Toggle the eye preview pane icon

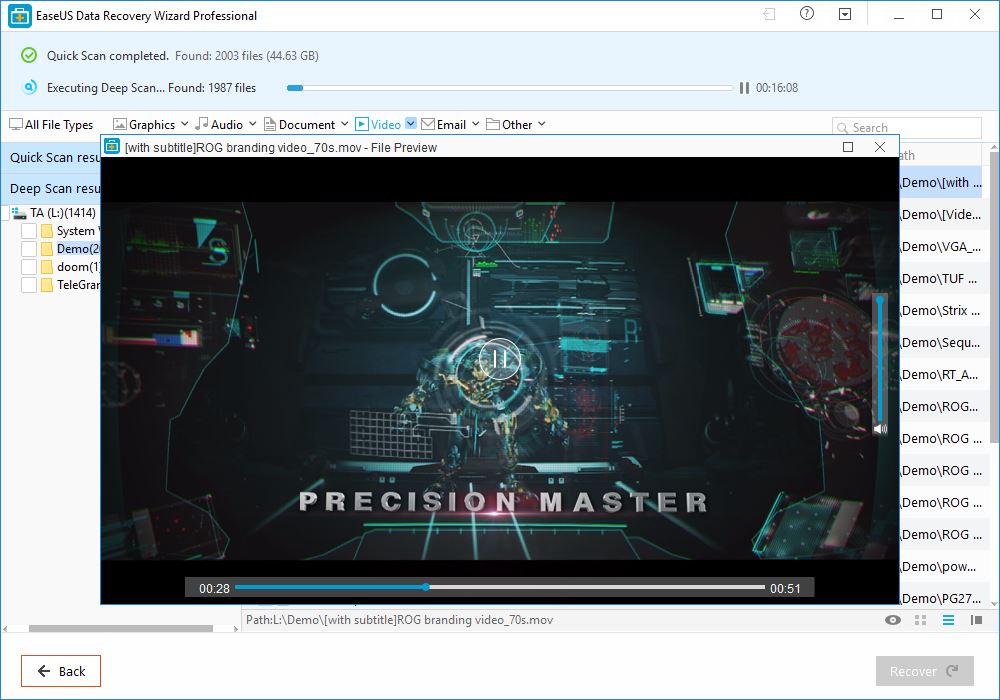tap(893, 620)
